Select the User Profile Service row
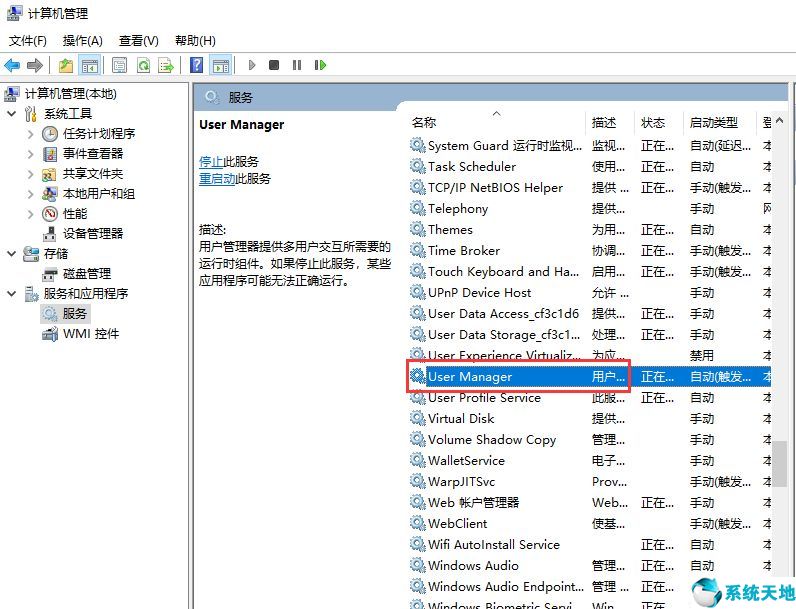The image size is (796, 609). point(590,398)
